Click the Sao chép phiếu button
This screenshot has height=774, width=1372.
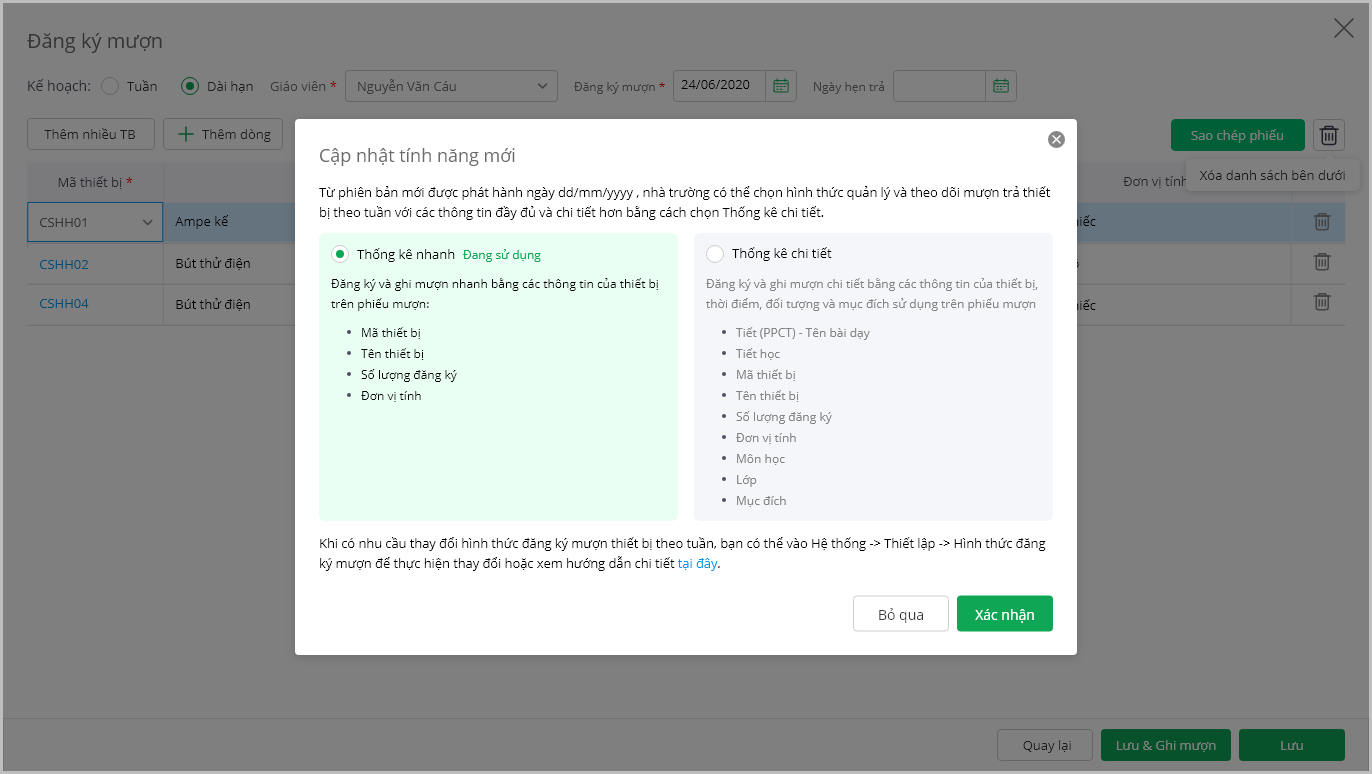click(1237, 135)
